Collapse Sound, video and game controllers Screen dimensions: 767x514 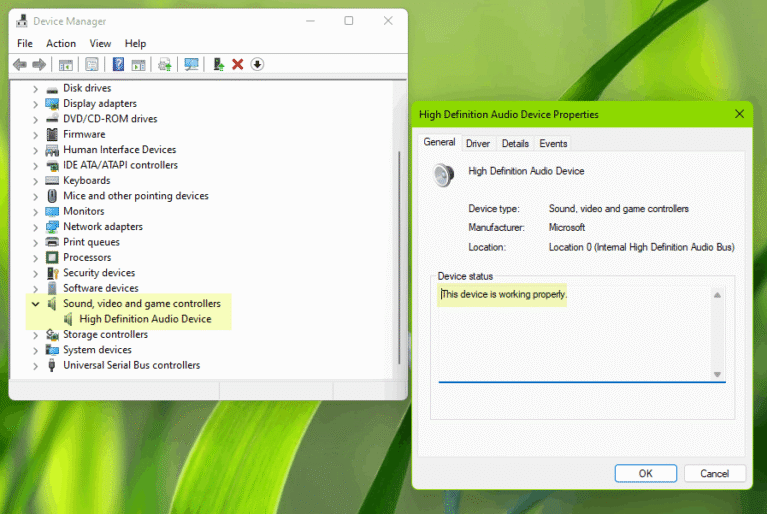[x=36, y=304]
